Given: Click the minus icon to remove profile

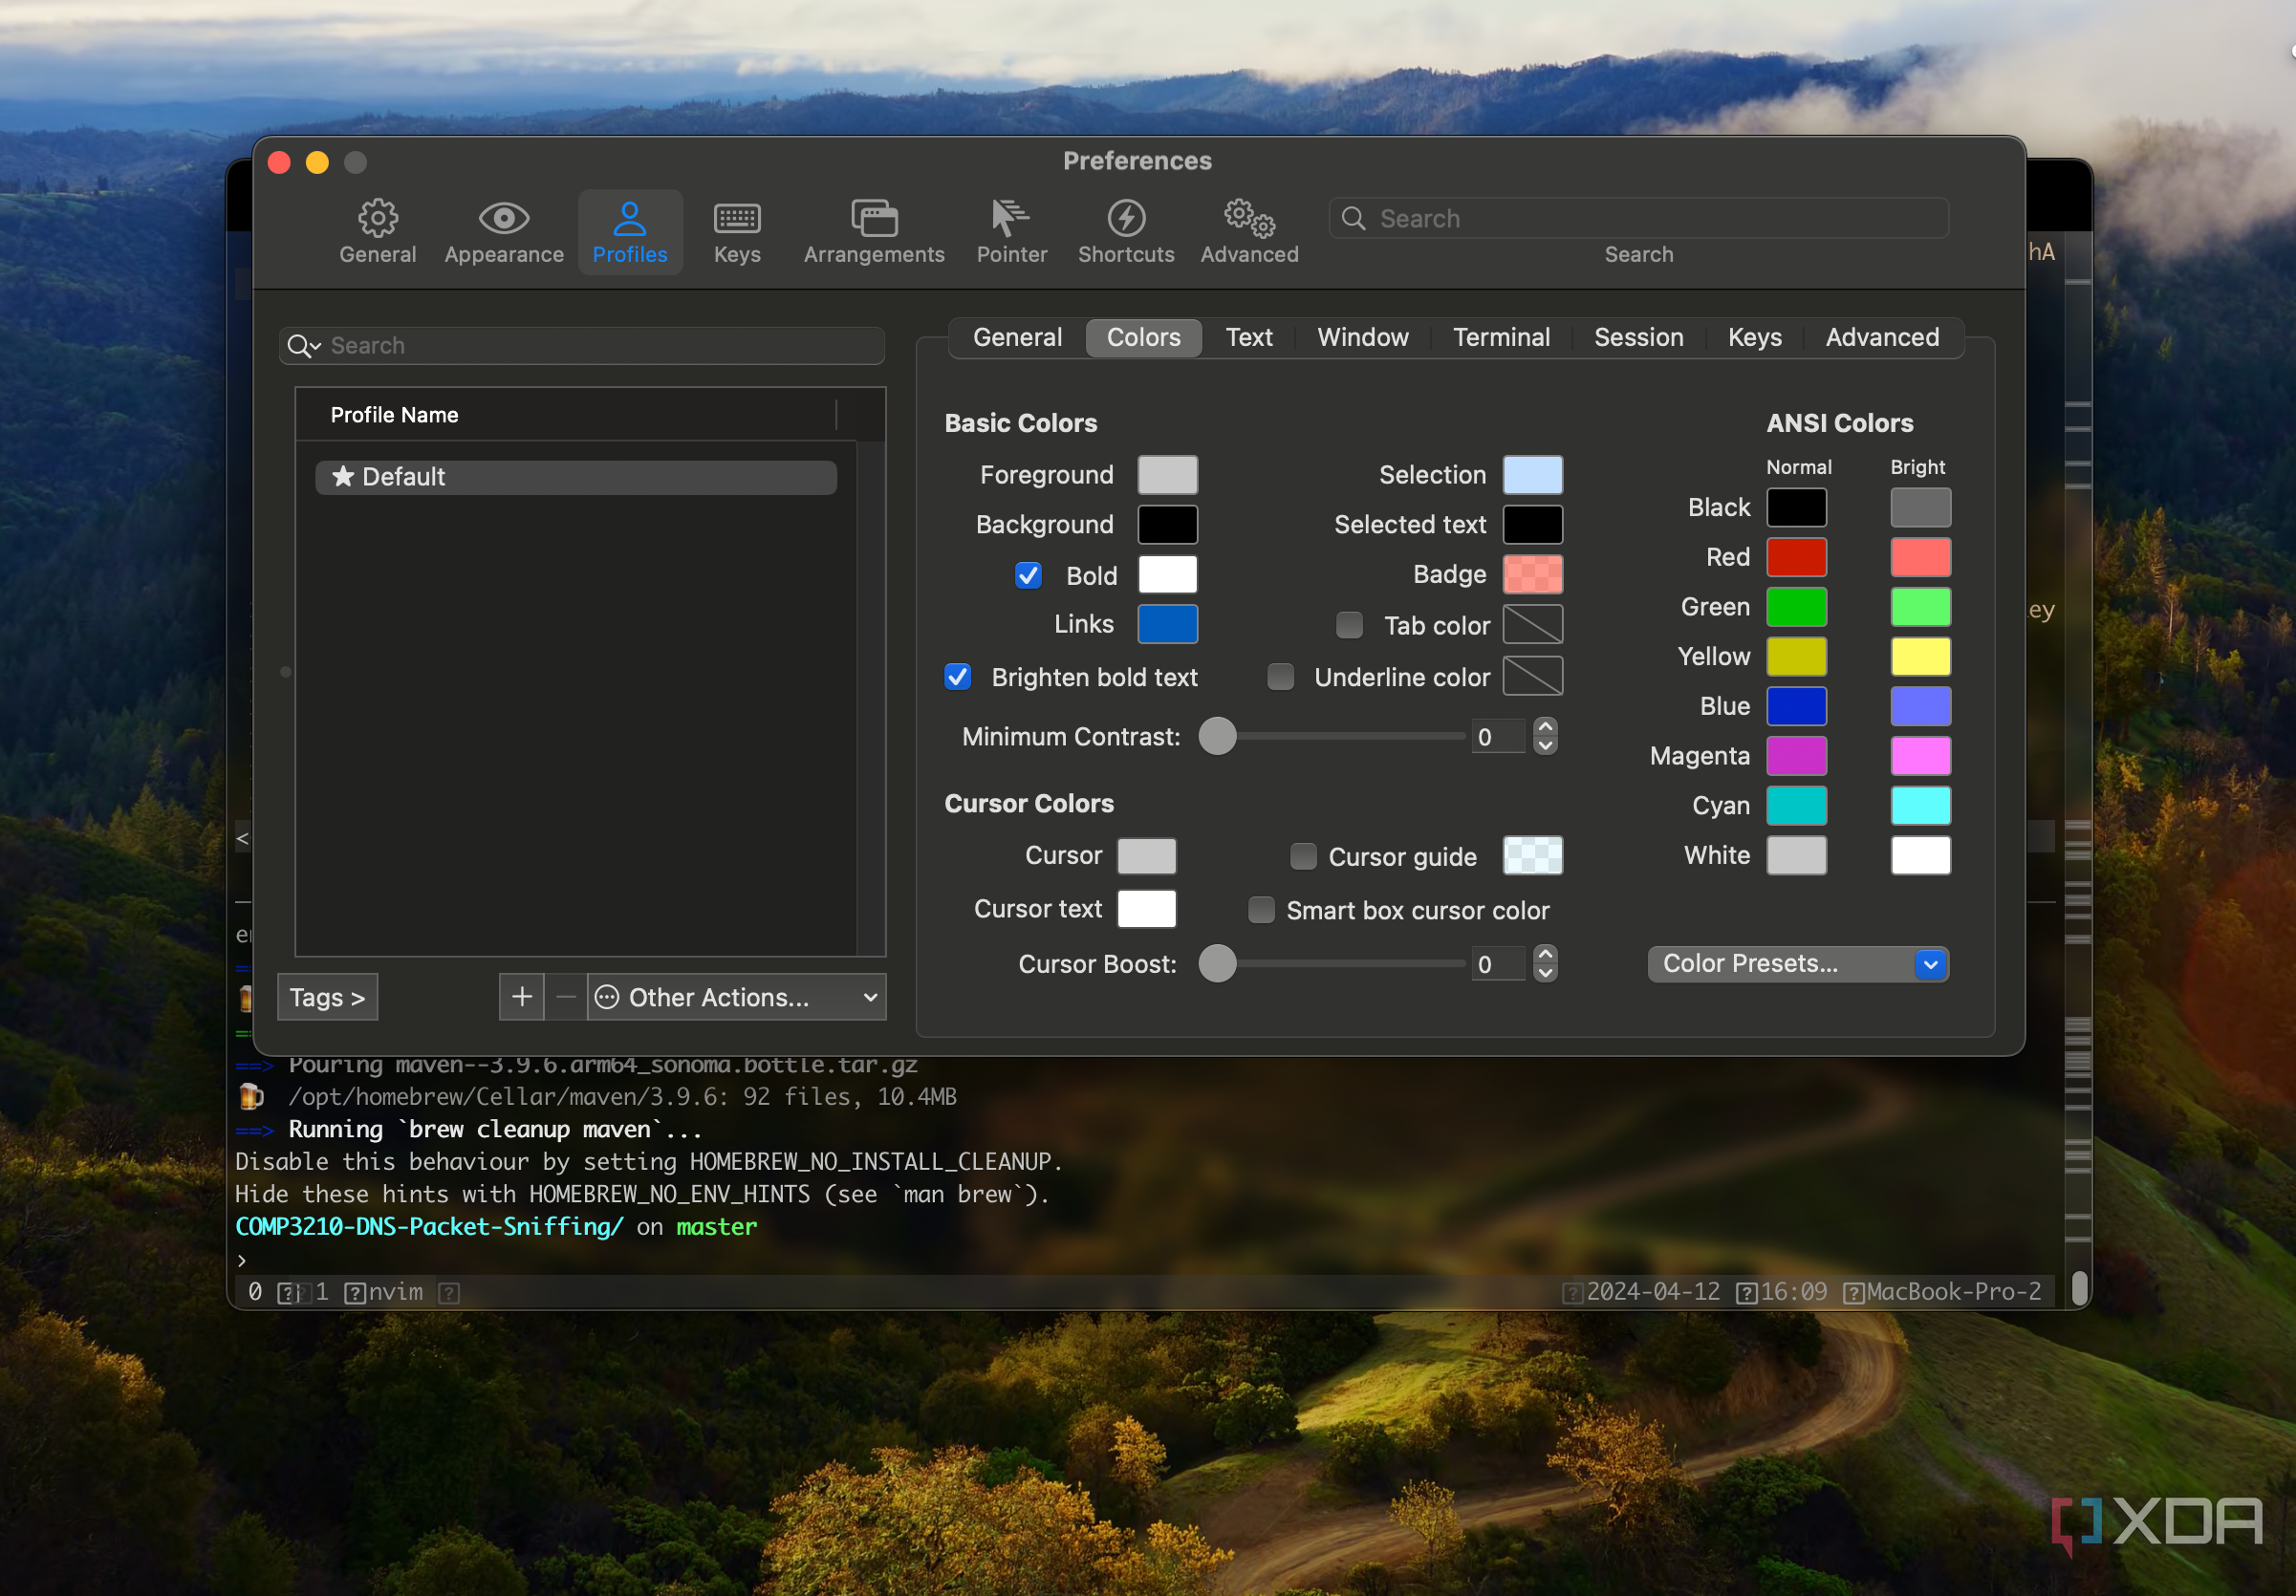Looking at the screenshot, I should click(x=566, y=997).
